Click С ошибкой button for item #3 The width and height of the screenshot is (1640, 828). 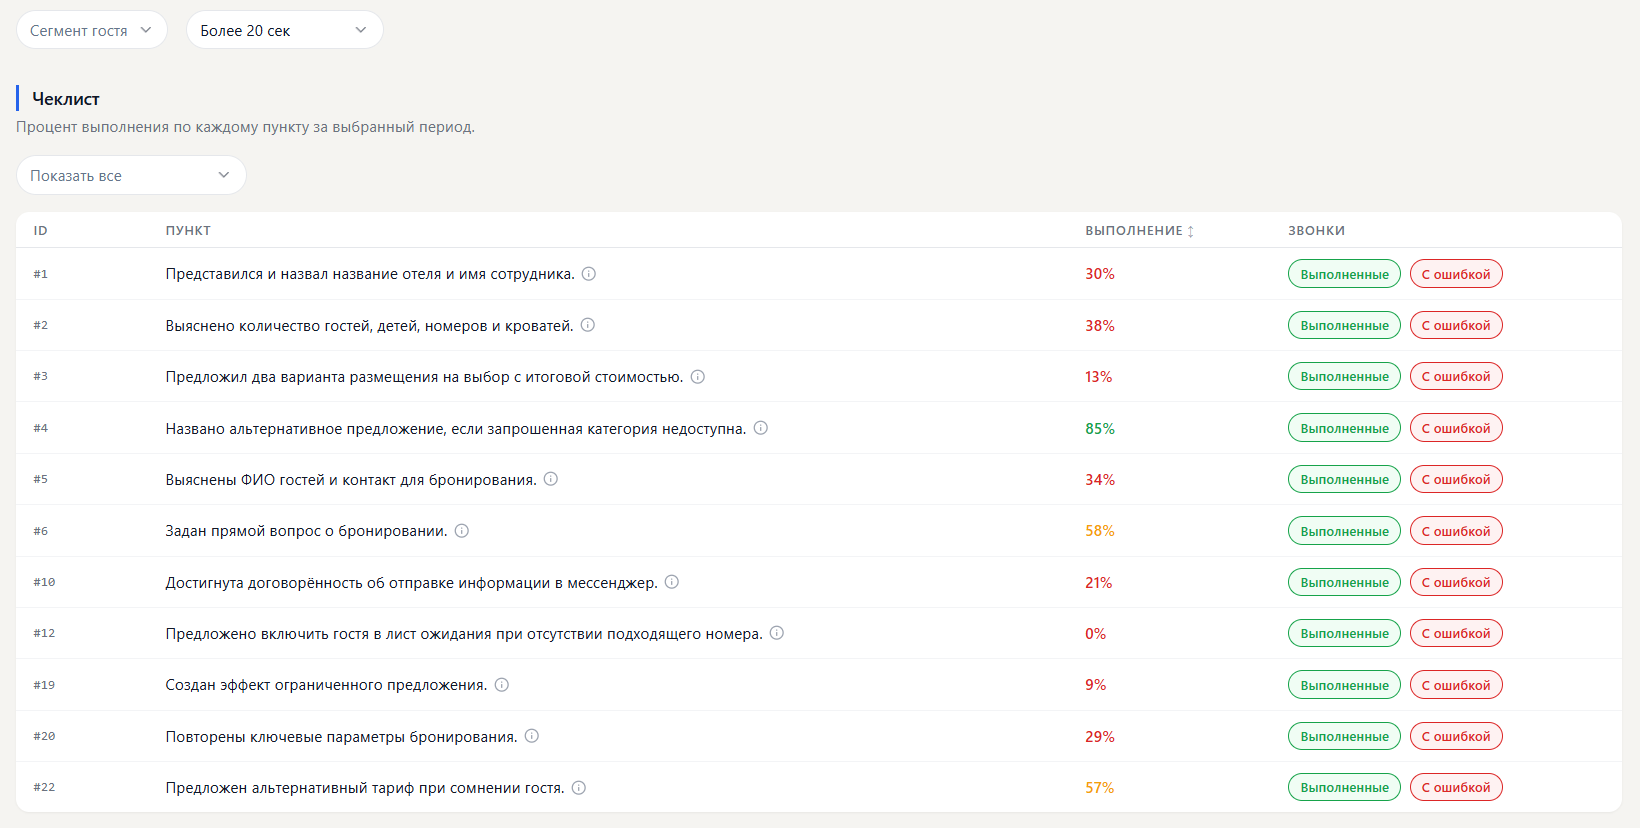click(x=1456, y=377)
